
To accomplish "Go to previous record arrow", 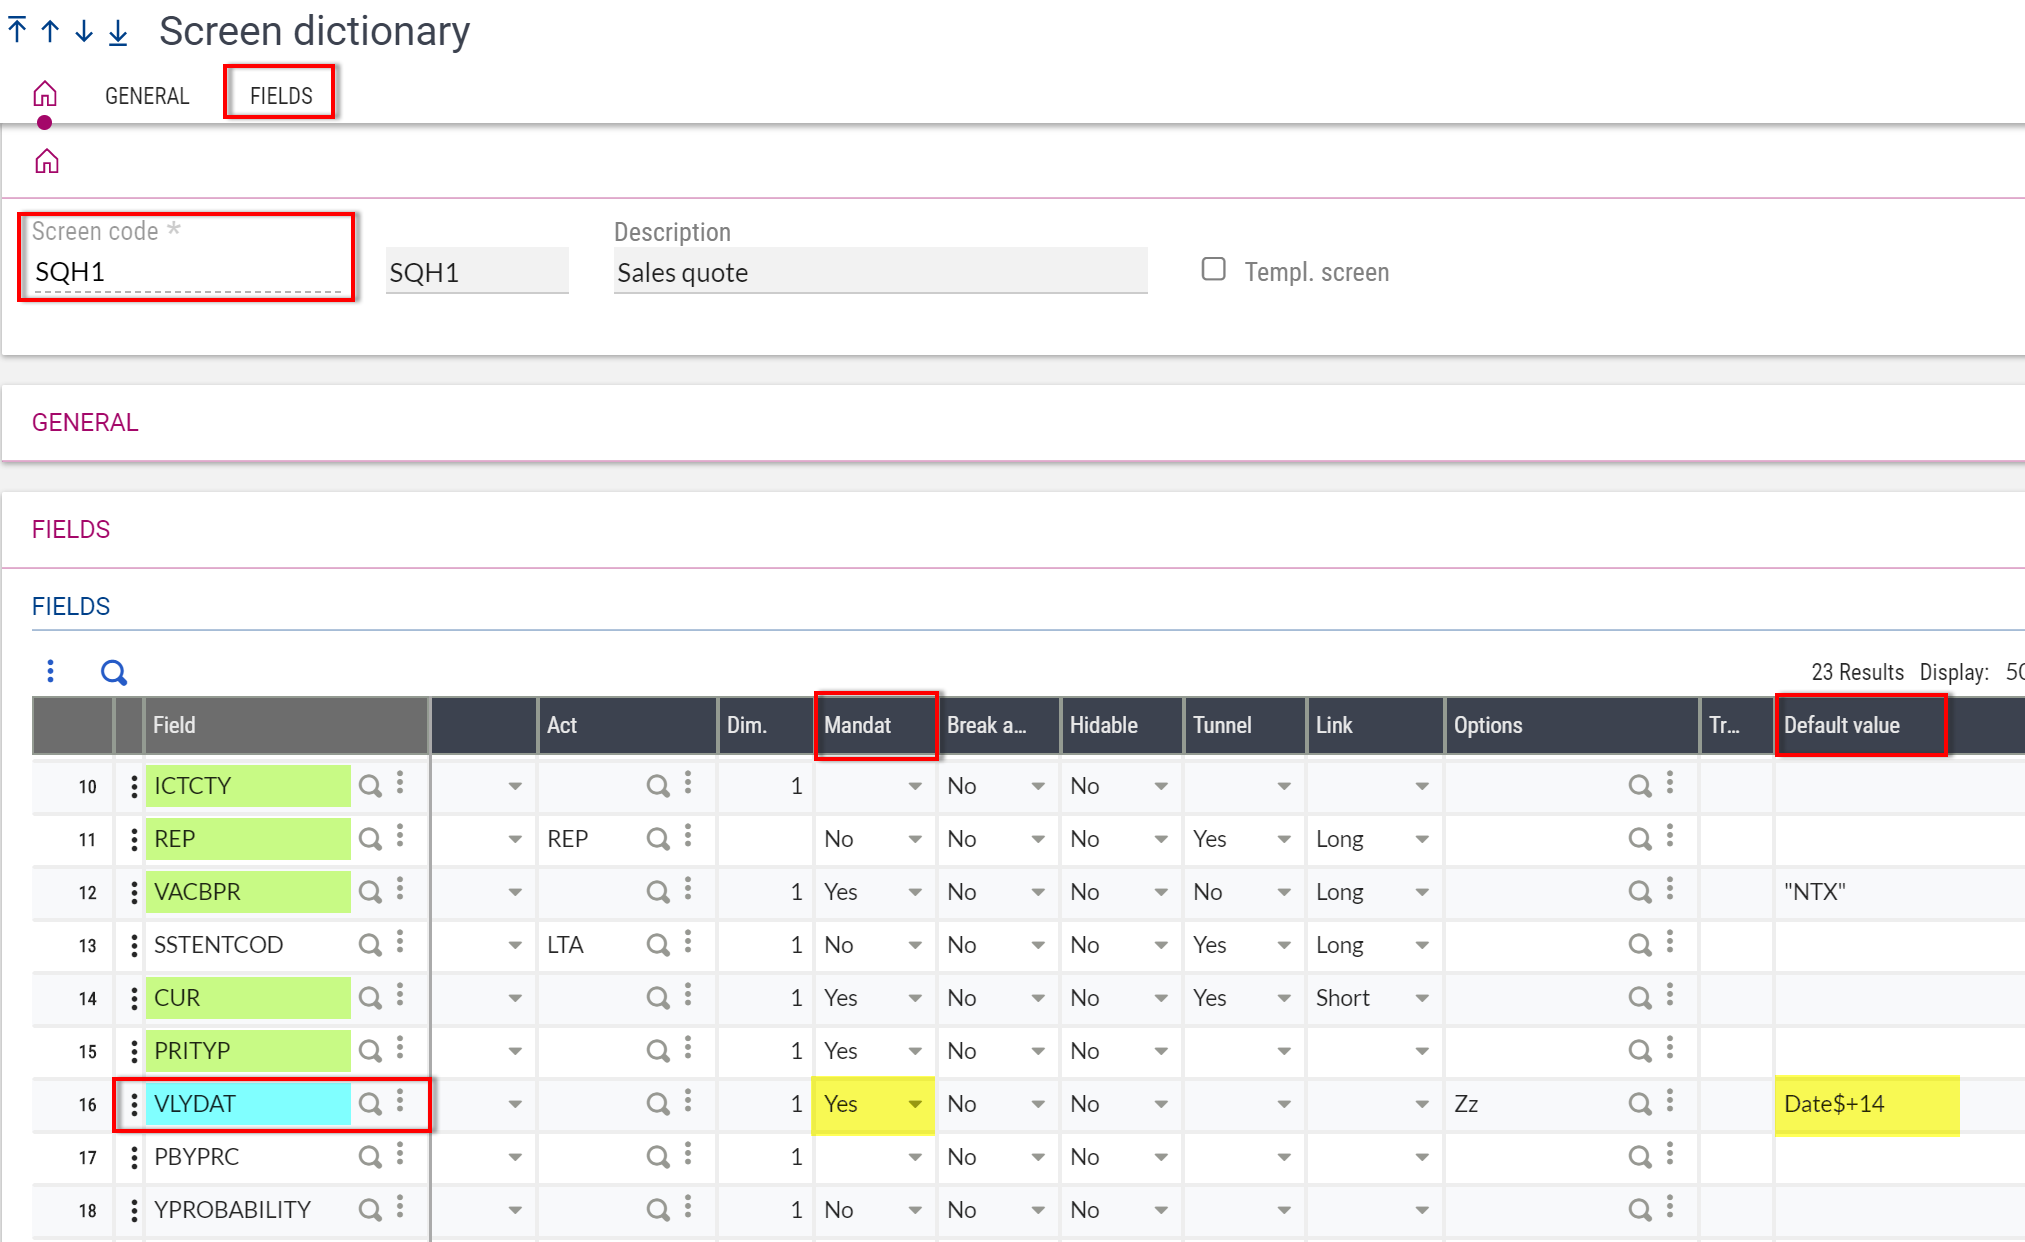I will 50,30.
